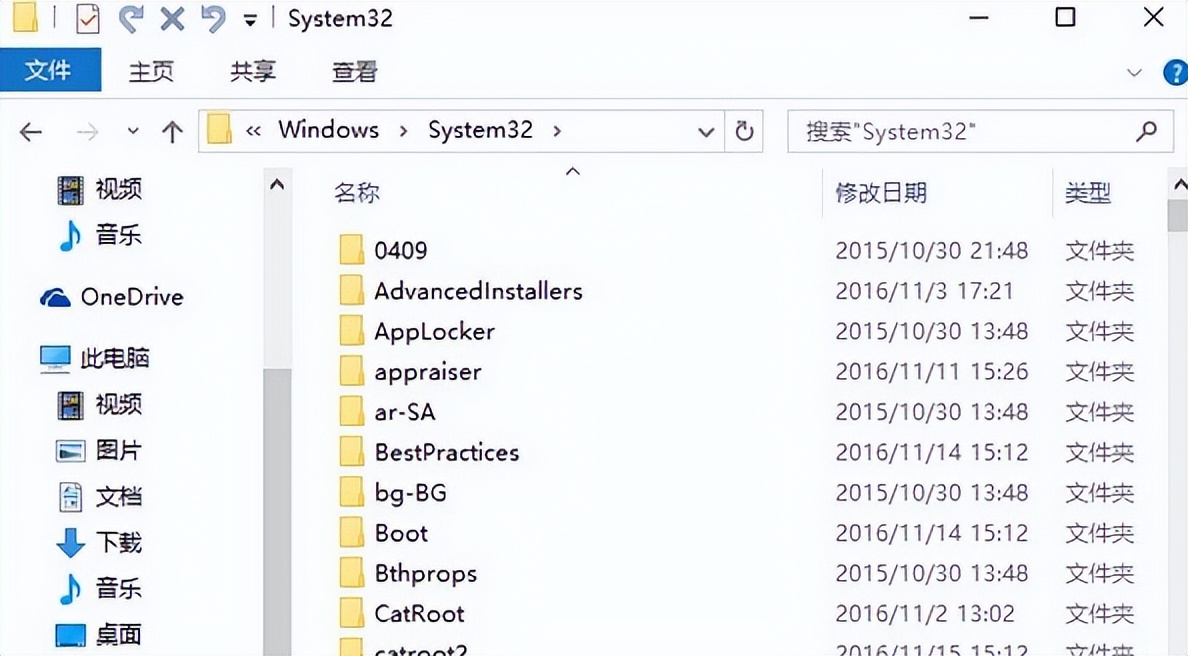
Task: Go back with the left arrow
Action: pos(30,133)
